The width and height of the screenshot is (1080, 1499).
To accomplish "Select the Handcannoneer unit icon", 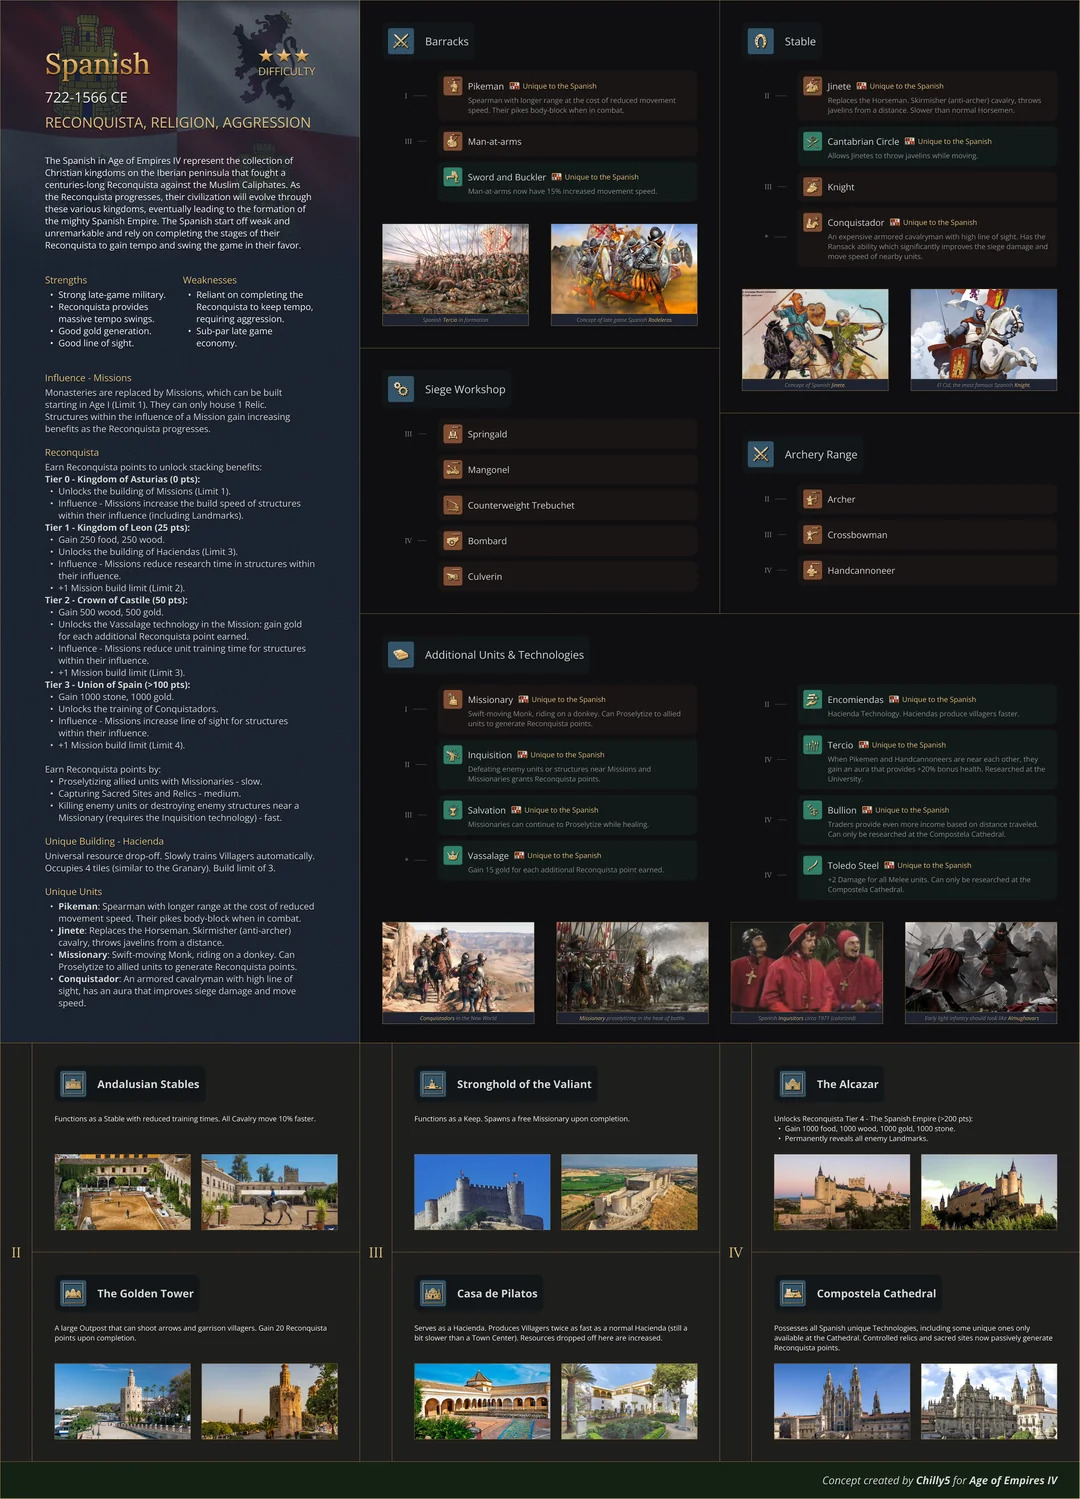I will pos(812,570).
